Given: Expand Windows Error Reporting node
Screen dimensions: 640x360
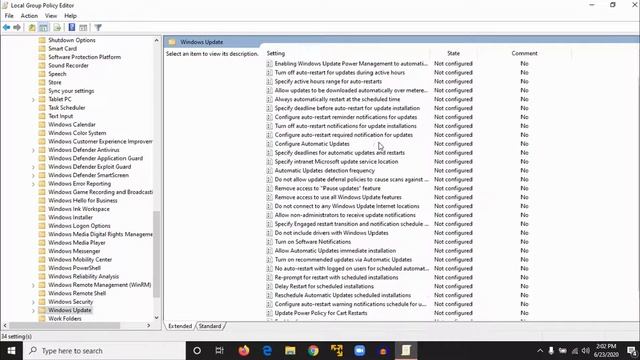Looking at the screenshot, I should tap(33, 184).
